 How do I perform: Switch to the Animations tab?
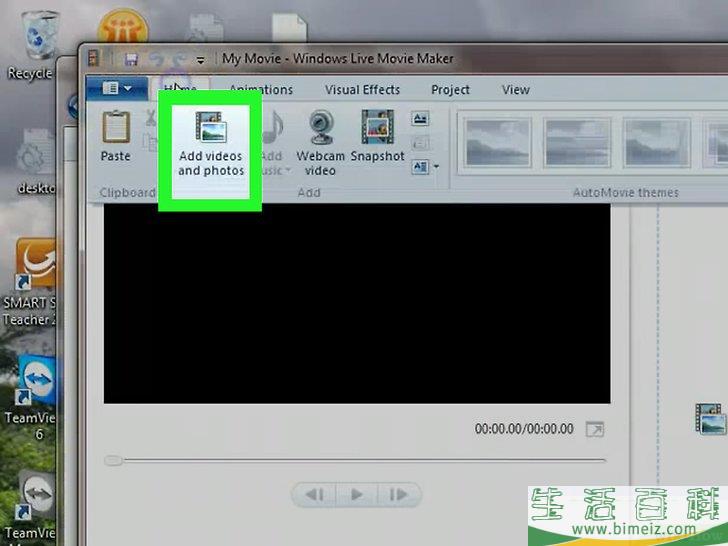pos(261,90)
